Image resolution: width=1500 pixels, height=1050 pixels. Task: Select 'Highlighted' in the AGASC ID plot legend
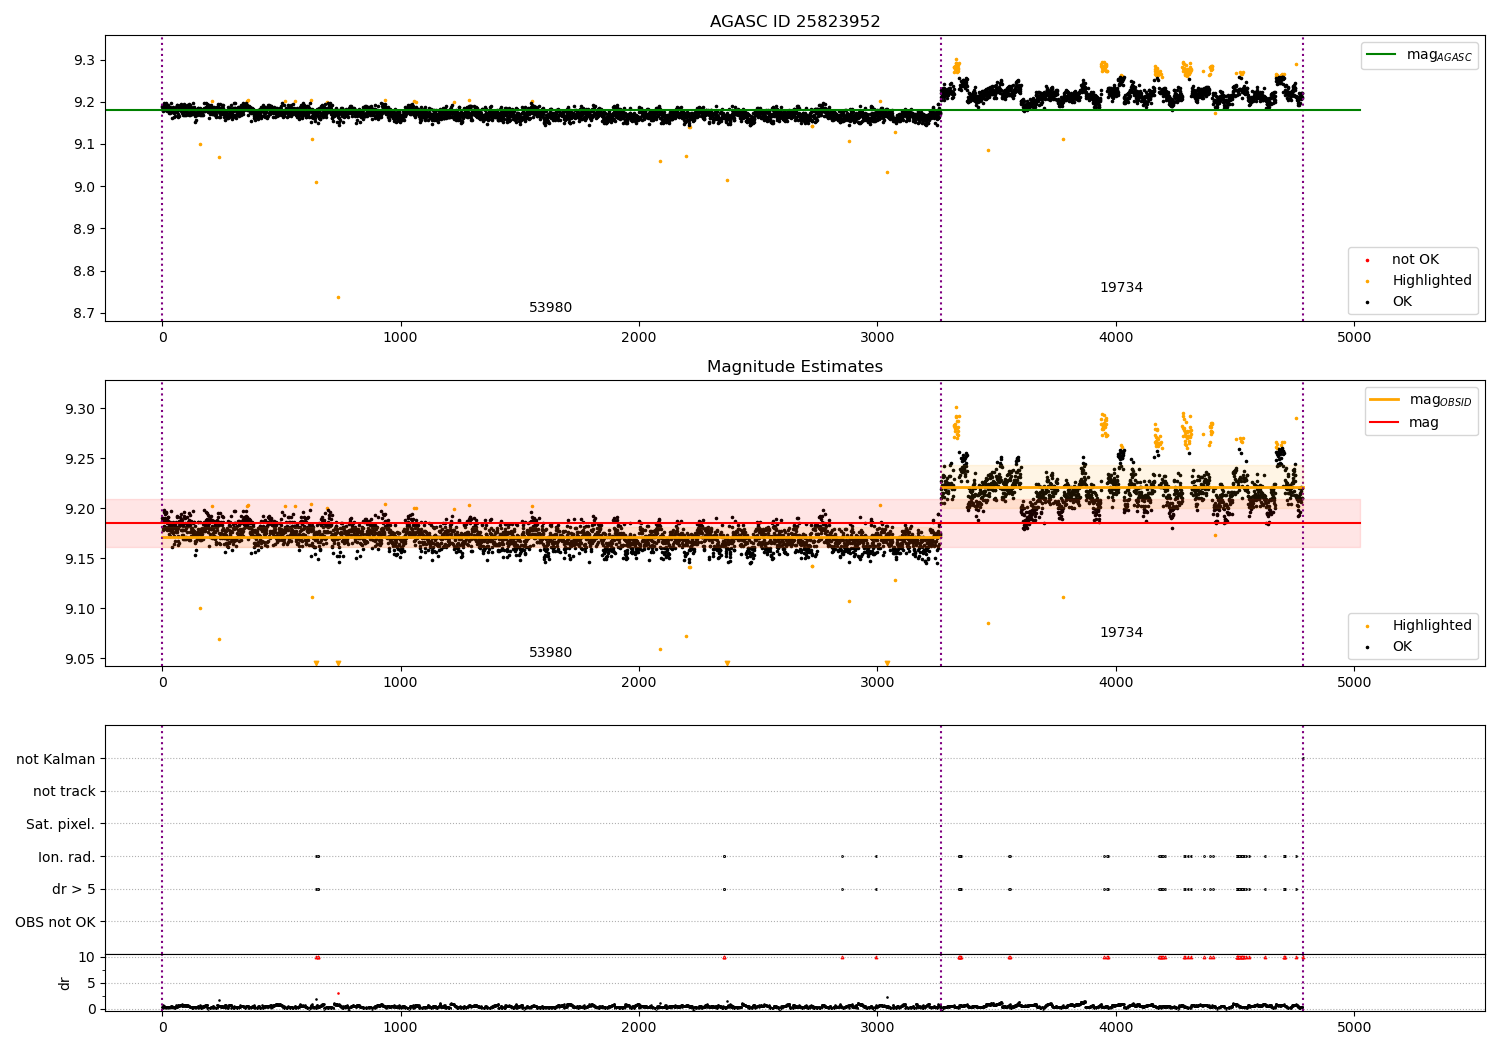1432,281
